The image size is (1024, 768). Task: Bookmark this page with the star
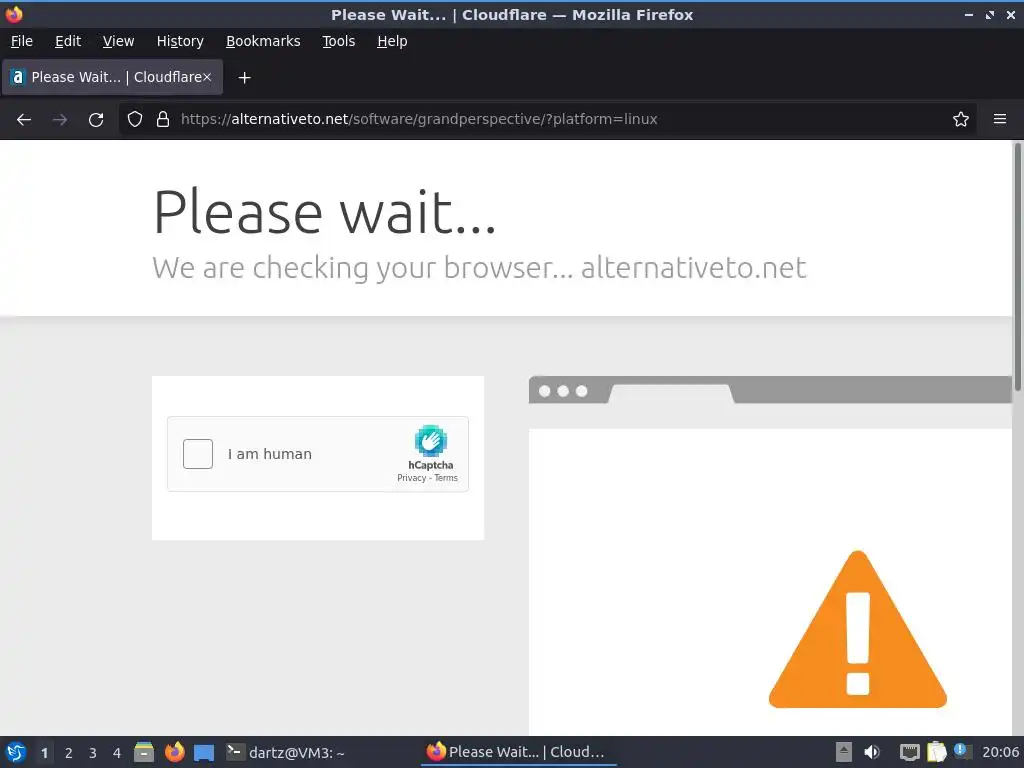961,120
